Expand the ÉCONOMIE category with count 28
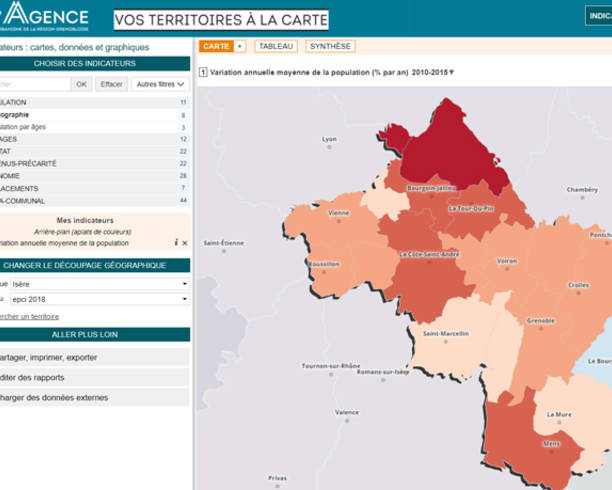The image size is (612, 490). click(x=95, y=176)
